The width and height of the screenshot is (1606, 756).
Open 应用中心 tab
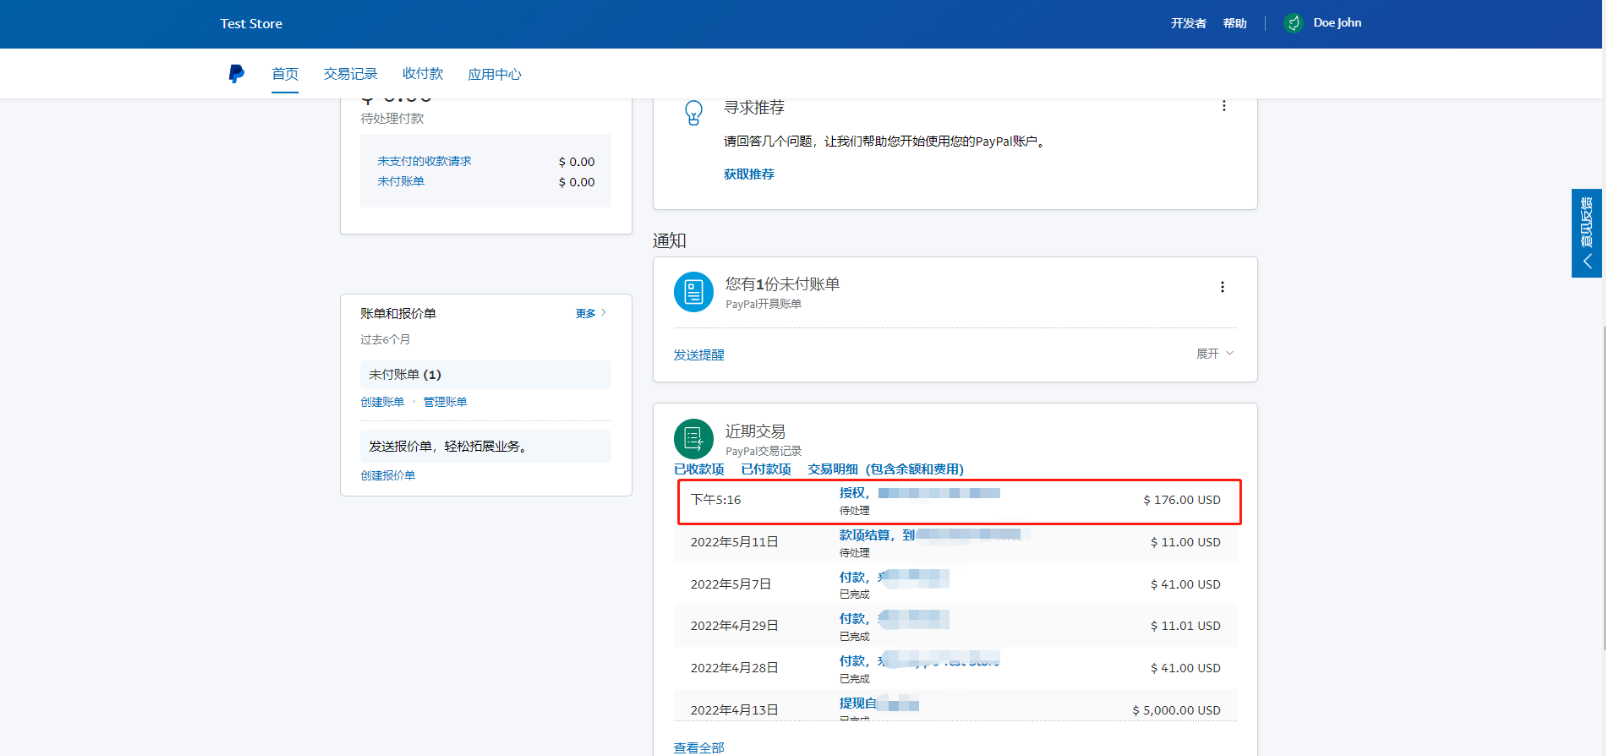[494, 74]
